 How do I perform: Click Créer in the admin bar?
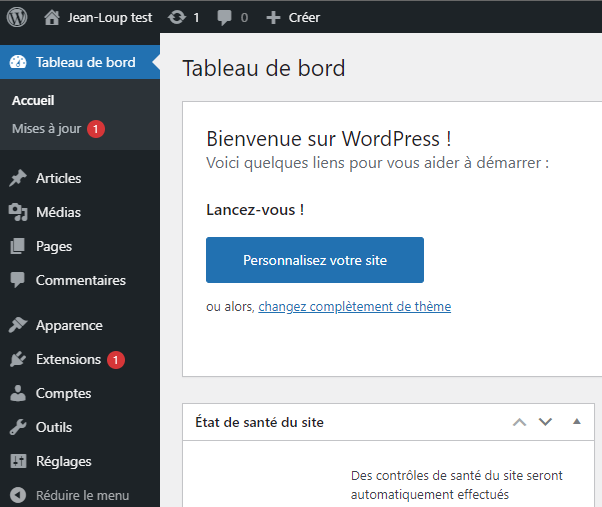pos(304,18)
